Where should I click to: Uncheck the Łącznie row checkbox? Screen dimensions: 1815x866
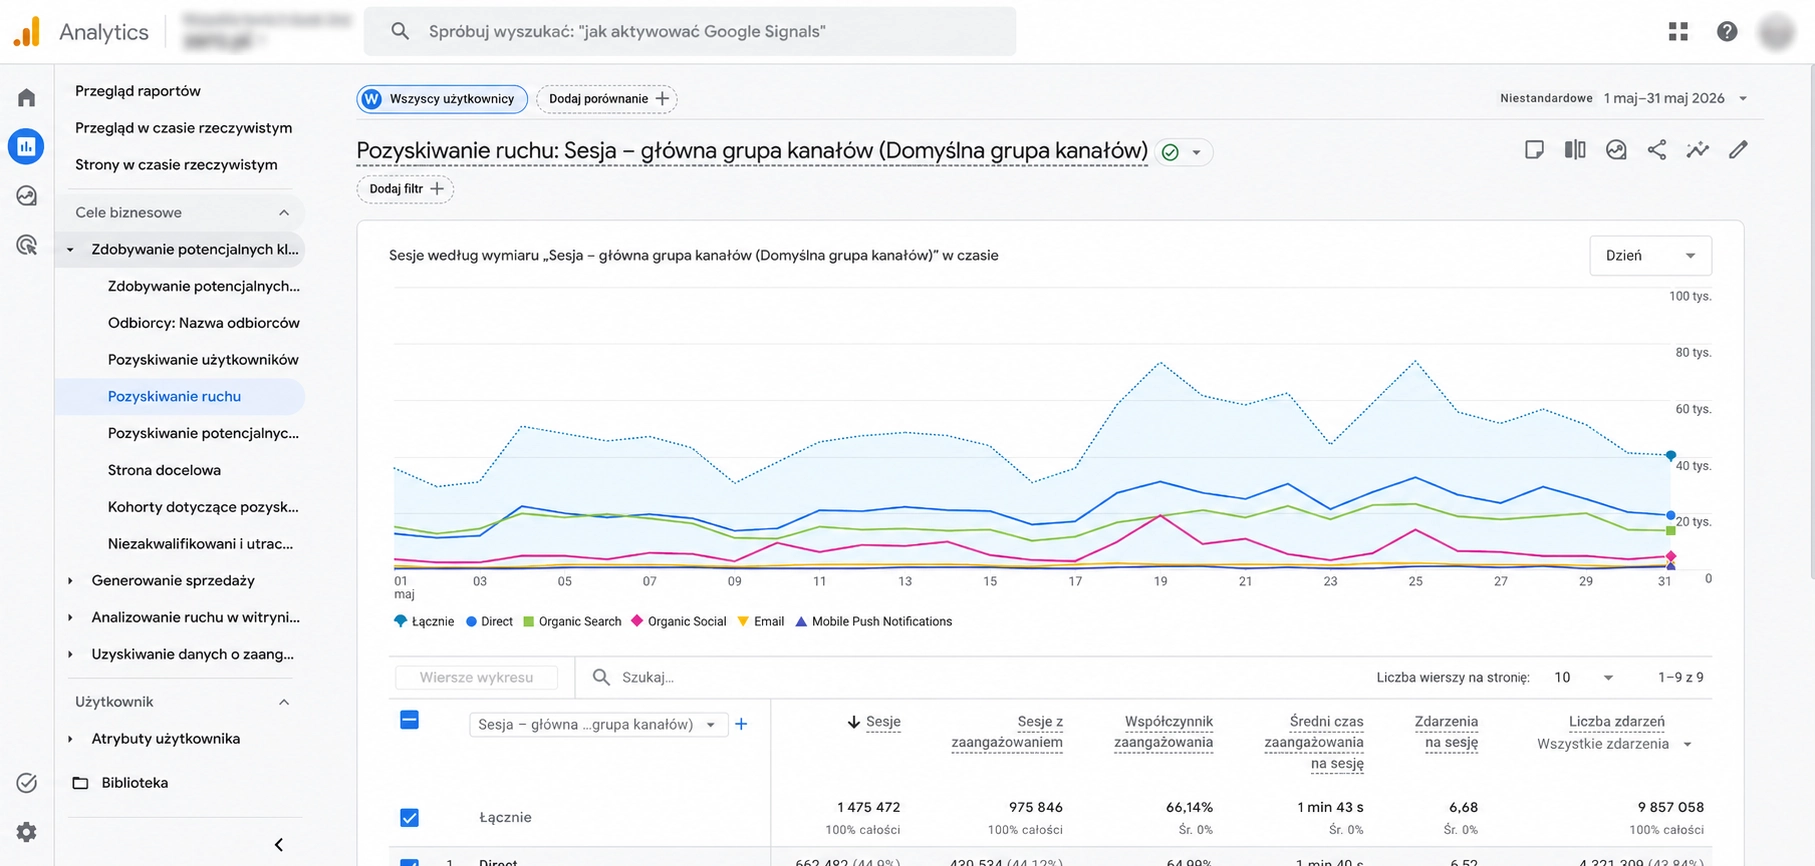tap(409, 818)
